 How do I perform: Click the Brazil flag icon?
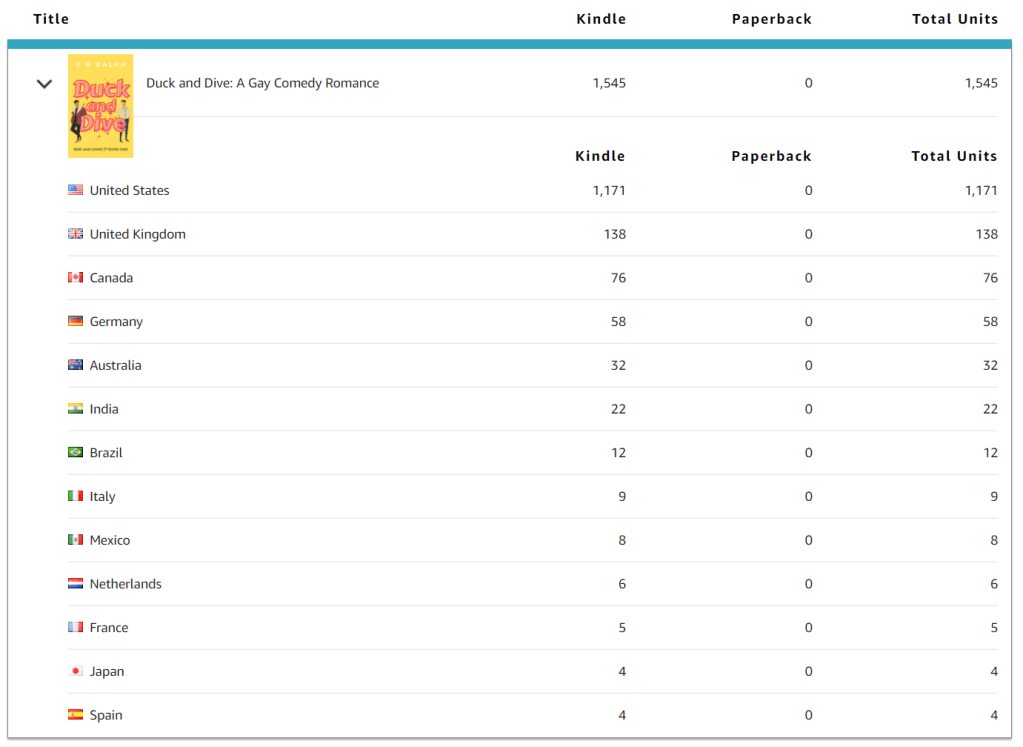[76, 452]
